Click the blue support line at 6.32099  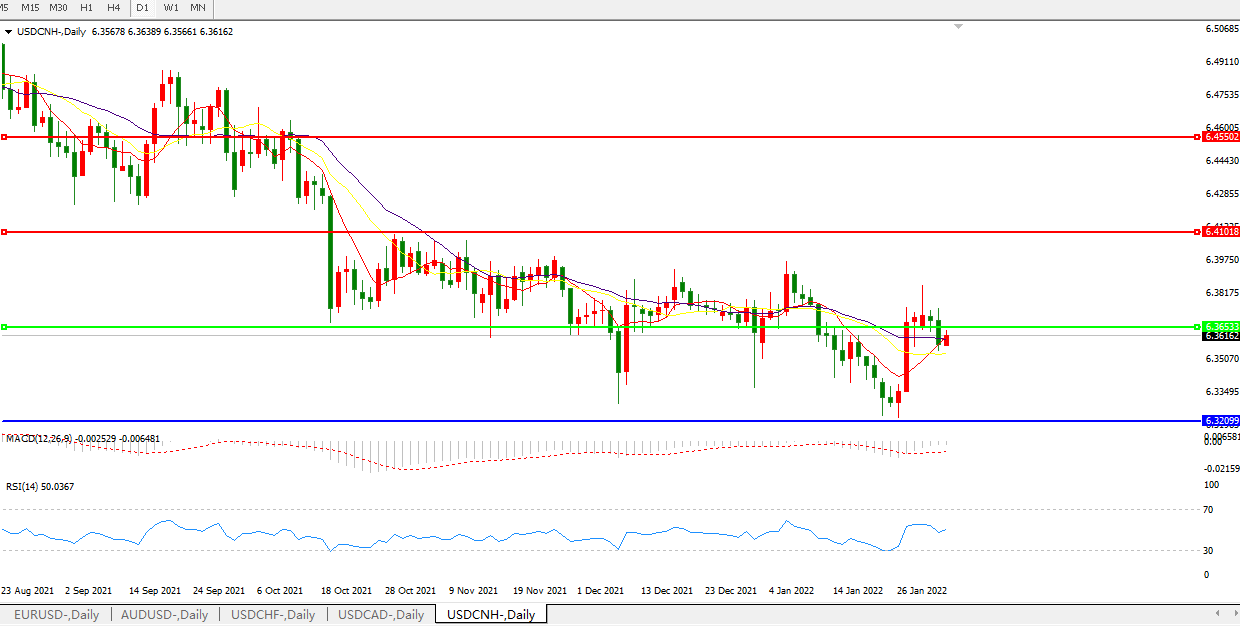coord(600,421)
